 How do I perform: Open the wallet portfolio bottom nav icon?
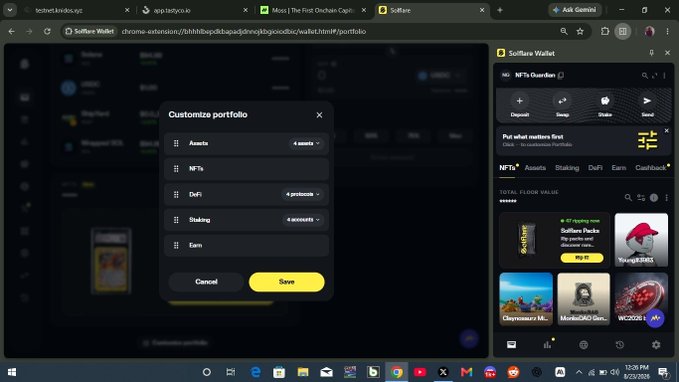(511, 345)
